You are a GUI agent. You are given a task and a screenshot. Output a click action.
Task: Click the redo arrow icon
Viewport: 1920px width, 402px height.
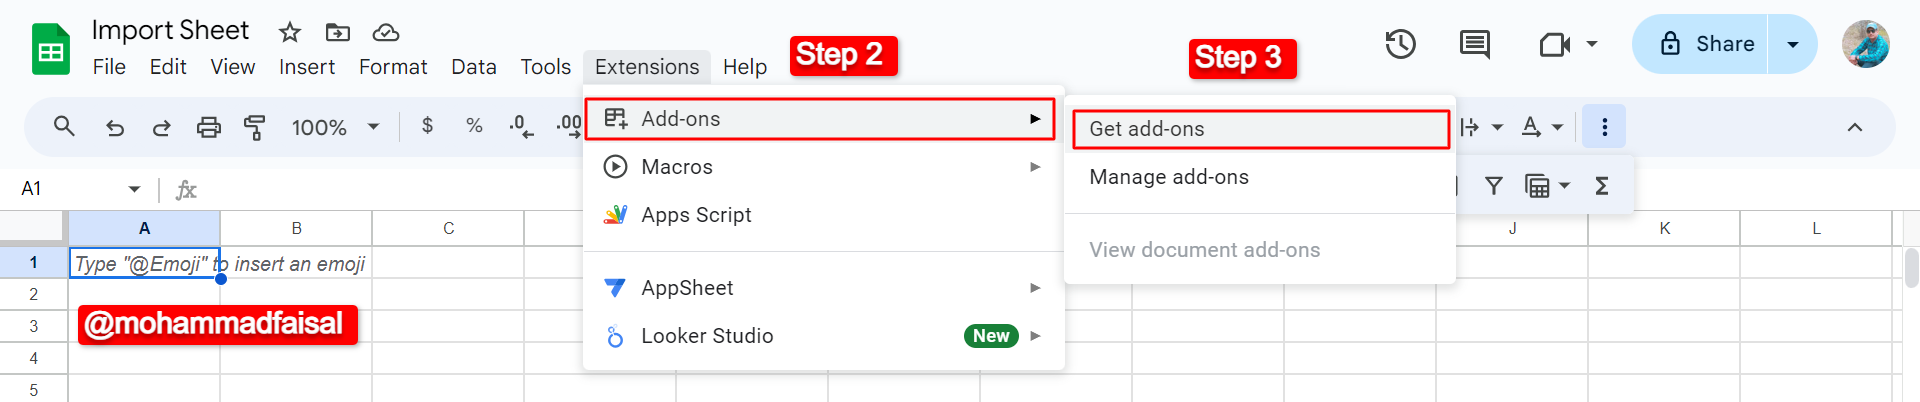coord(161,127)
